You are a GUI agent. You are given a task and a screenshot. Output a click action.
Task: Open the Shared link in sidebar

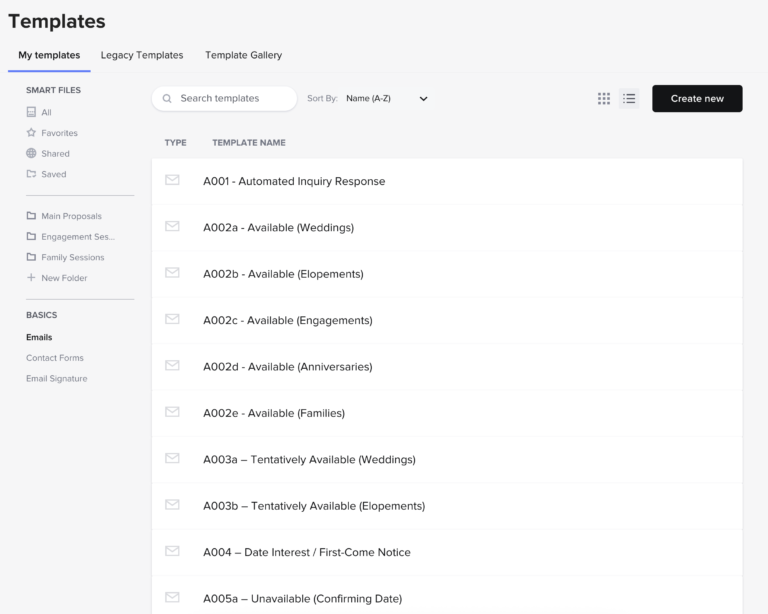pos(55,154)
